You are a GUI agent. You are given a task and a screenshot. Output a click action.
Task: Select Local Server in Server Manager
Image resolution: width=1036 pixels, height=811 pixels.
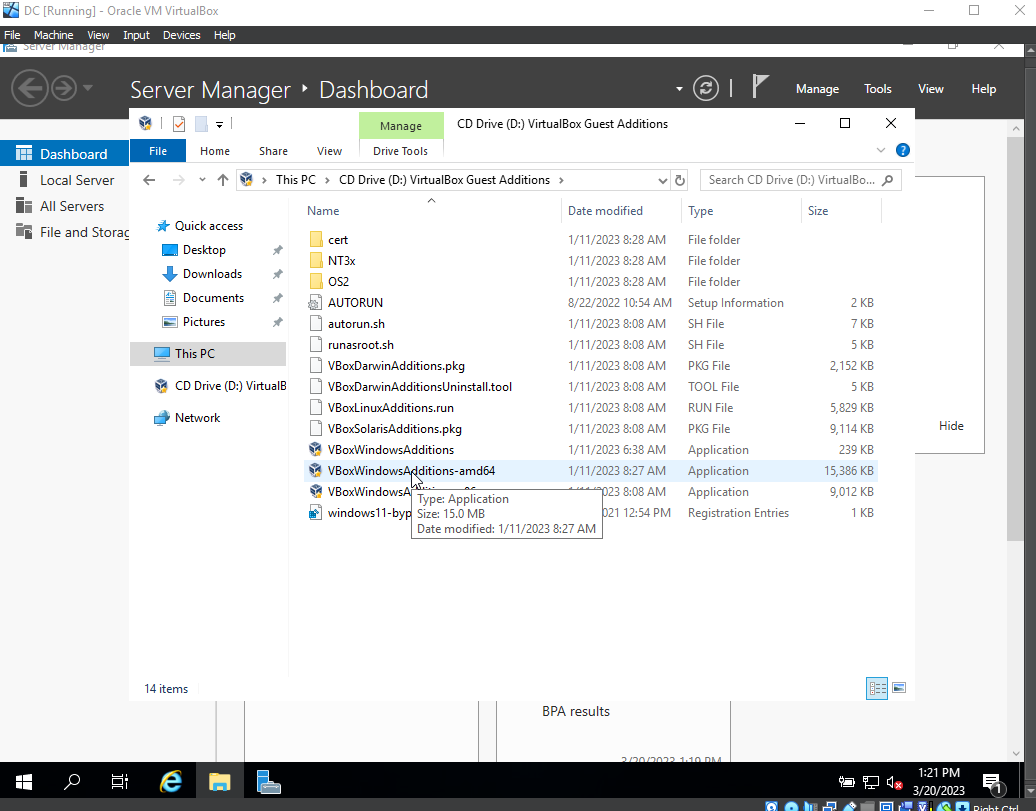point(77,180)
